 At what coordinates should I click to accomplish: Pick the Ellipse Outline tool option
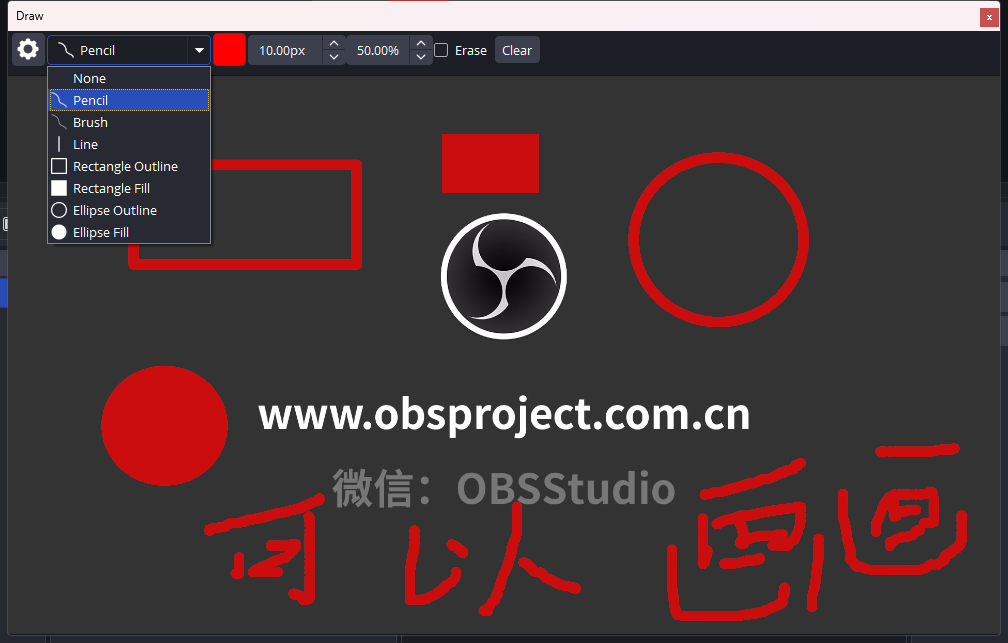129,210
